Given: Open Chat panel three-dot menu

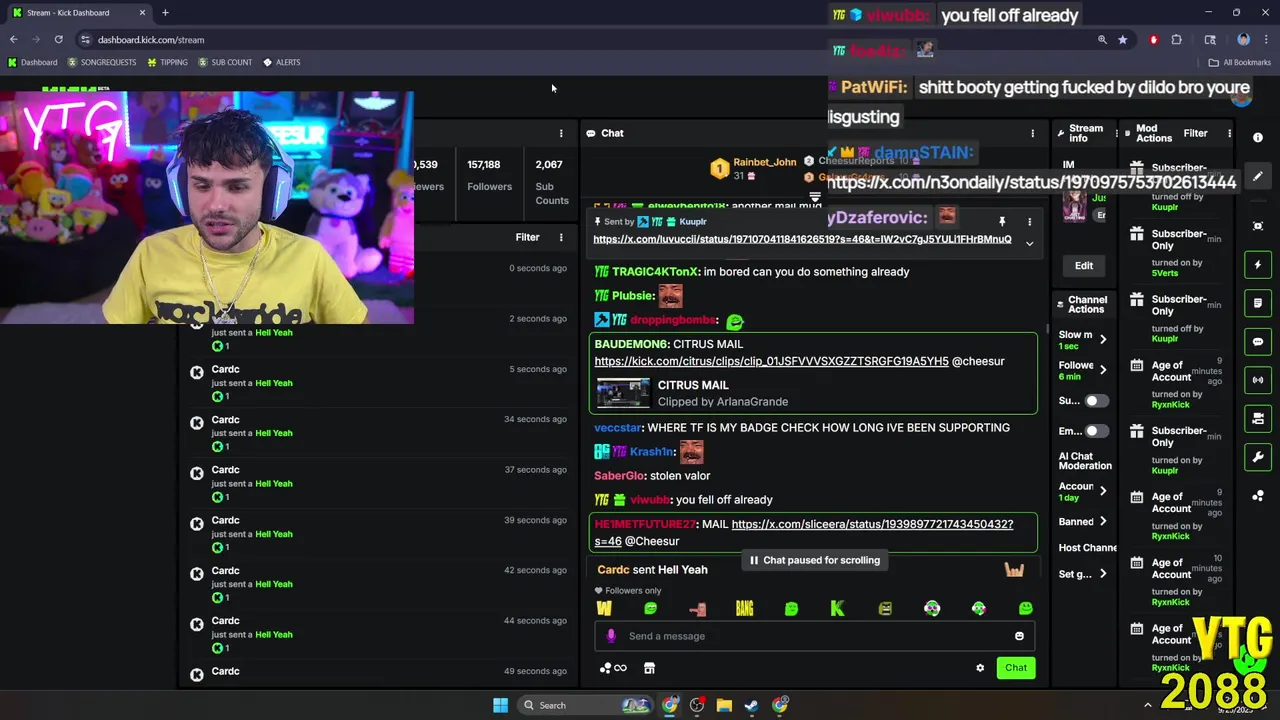Looking at the screenshot, I should 1033,133.
